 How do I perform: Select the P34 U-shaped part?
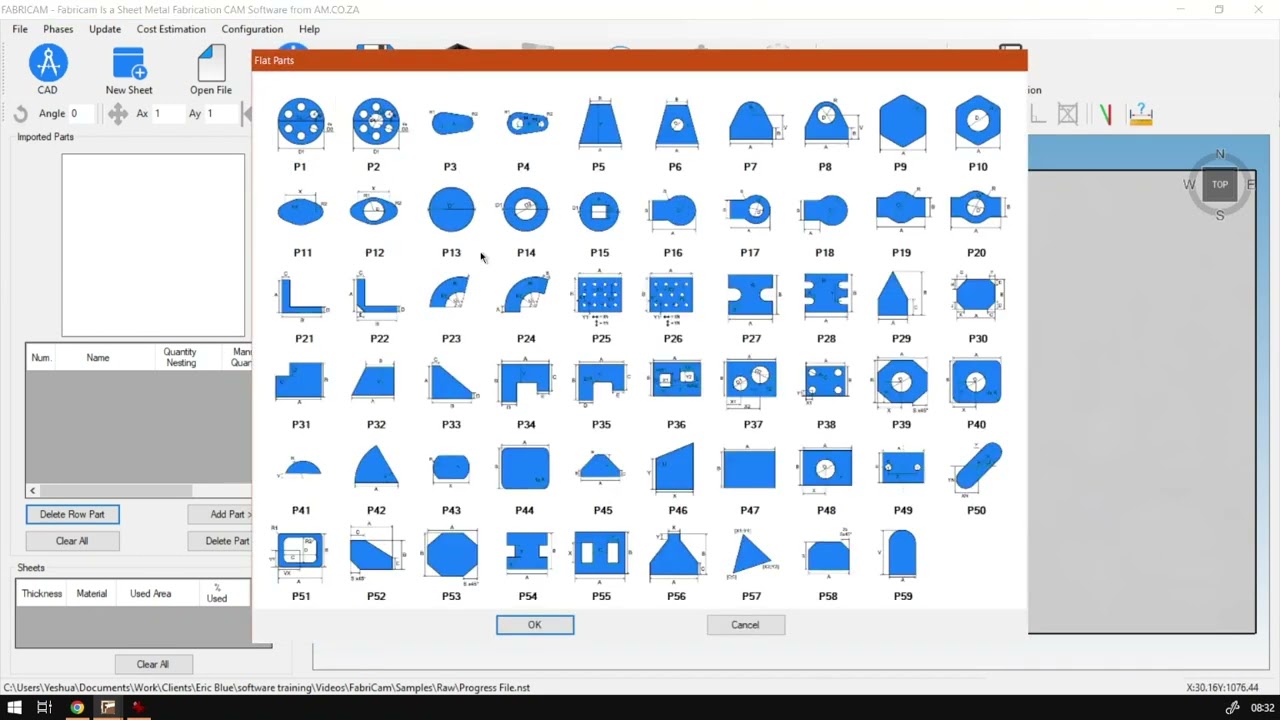tap(526, 383)
